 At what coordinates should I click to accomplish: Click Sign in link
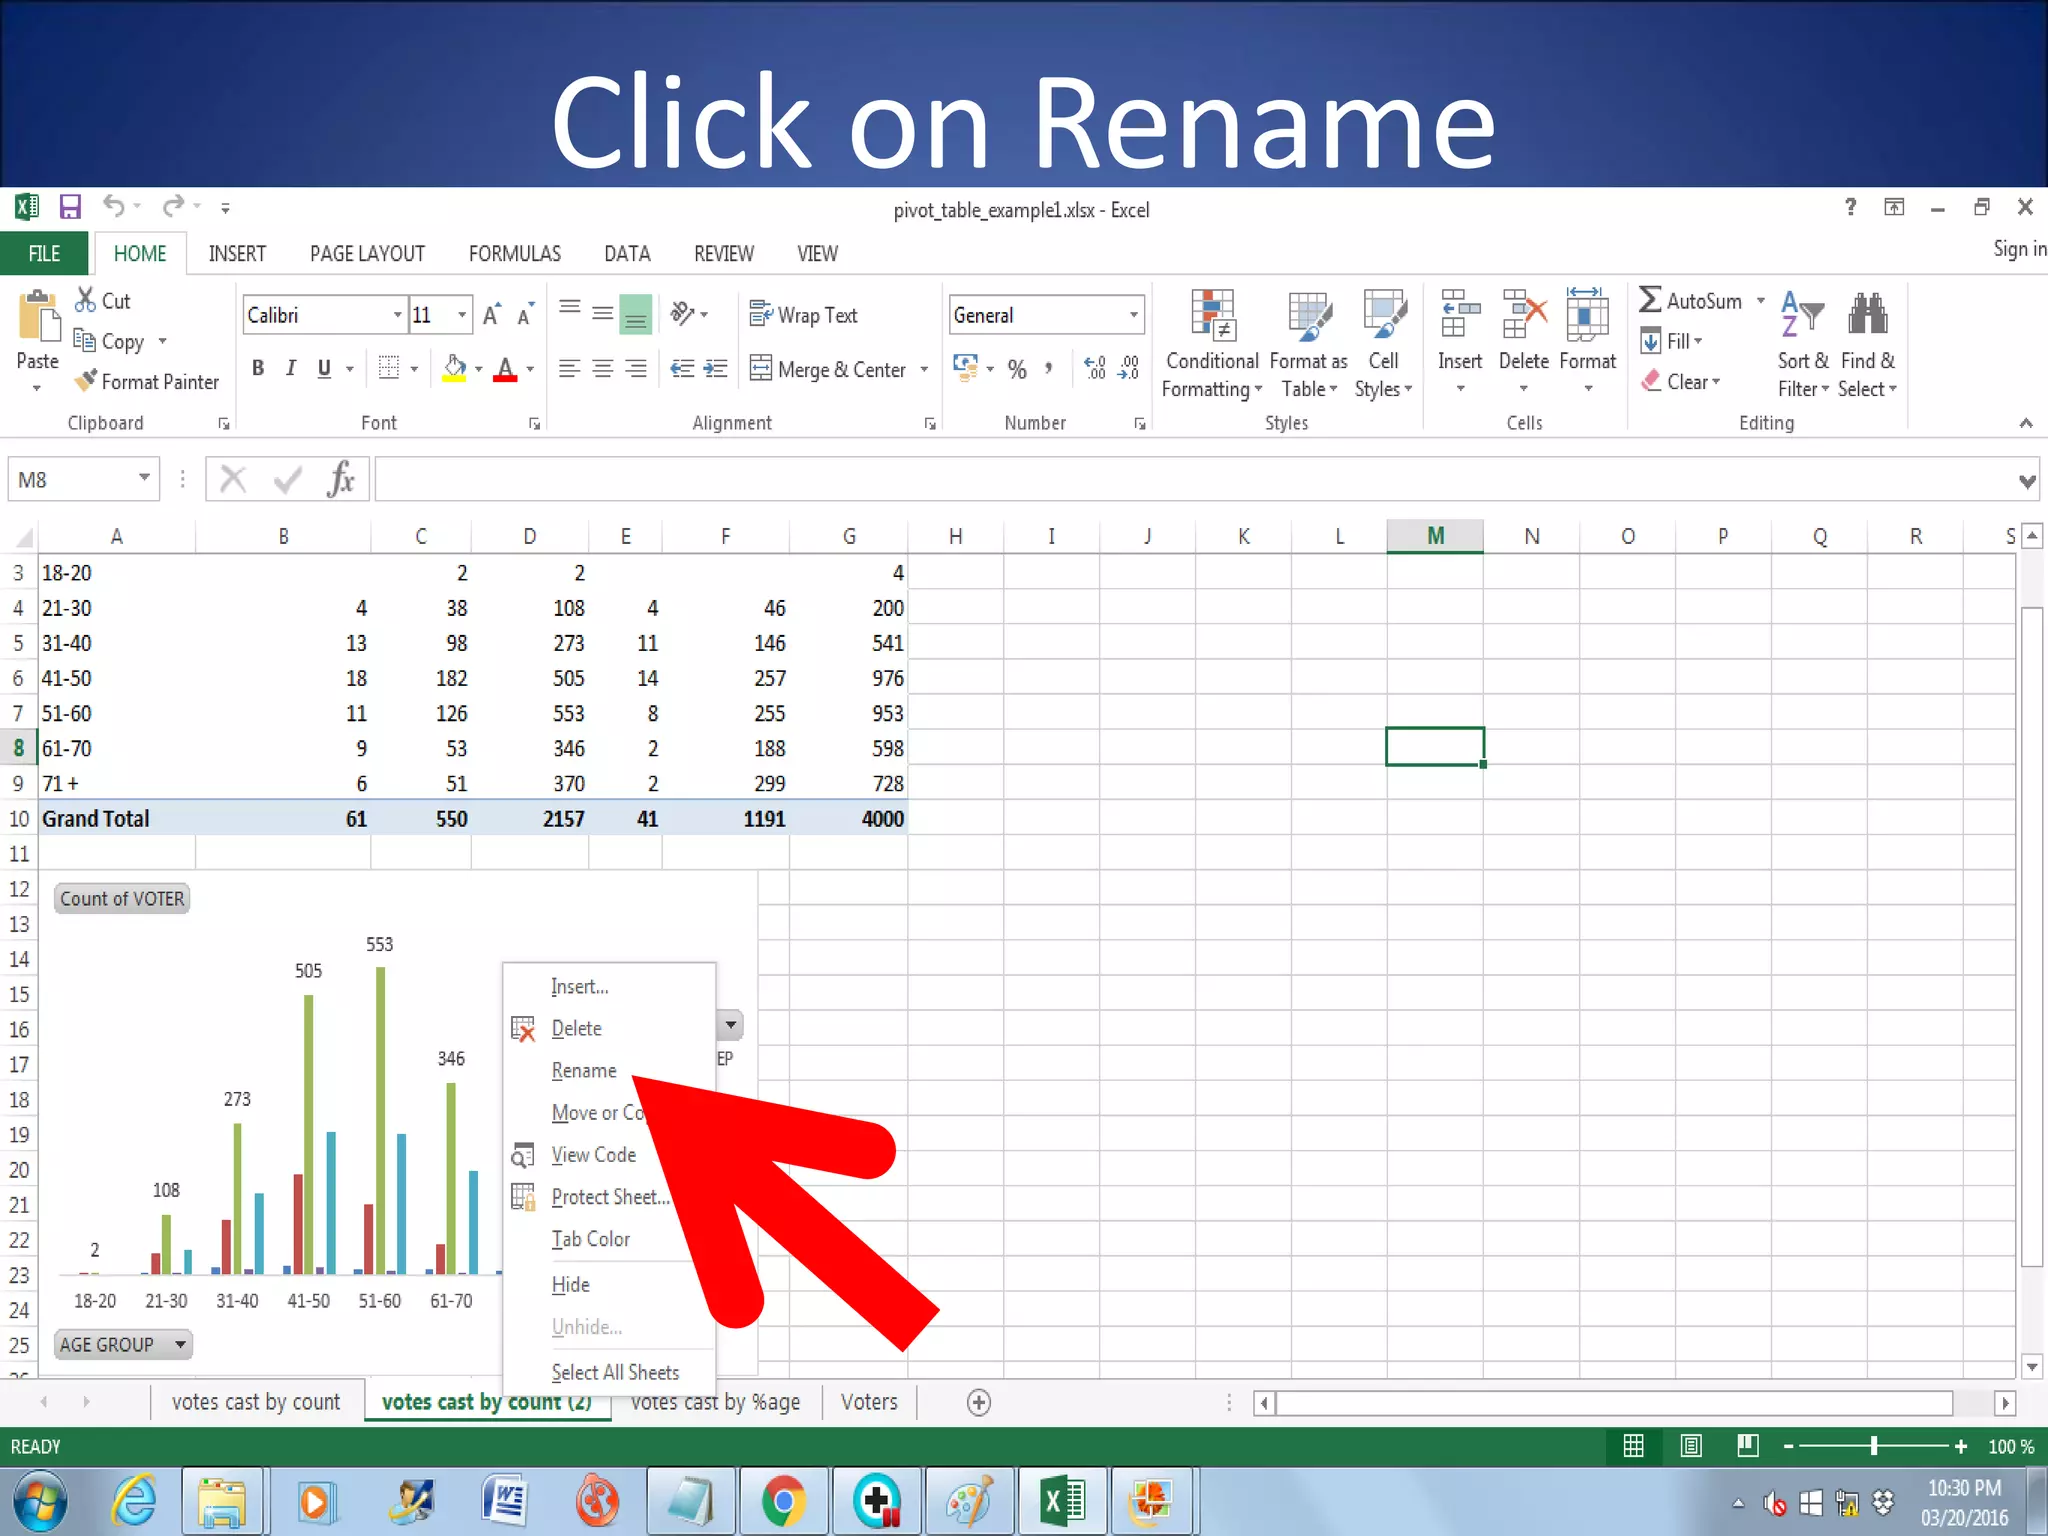pyautogui.click(x=2019, y=249)
